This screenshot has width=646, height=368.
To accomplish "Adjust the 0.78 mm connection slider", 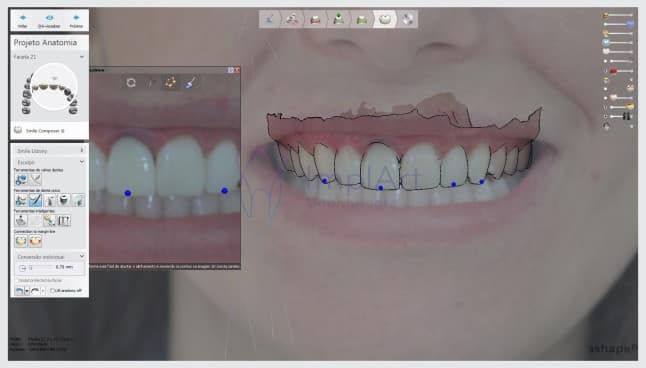I will click(41, 267).
